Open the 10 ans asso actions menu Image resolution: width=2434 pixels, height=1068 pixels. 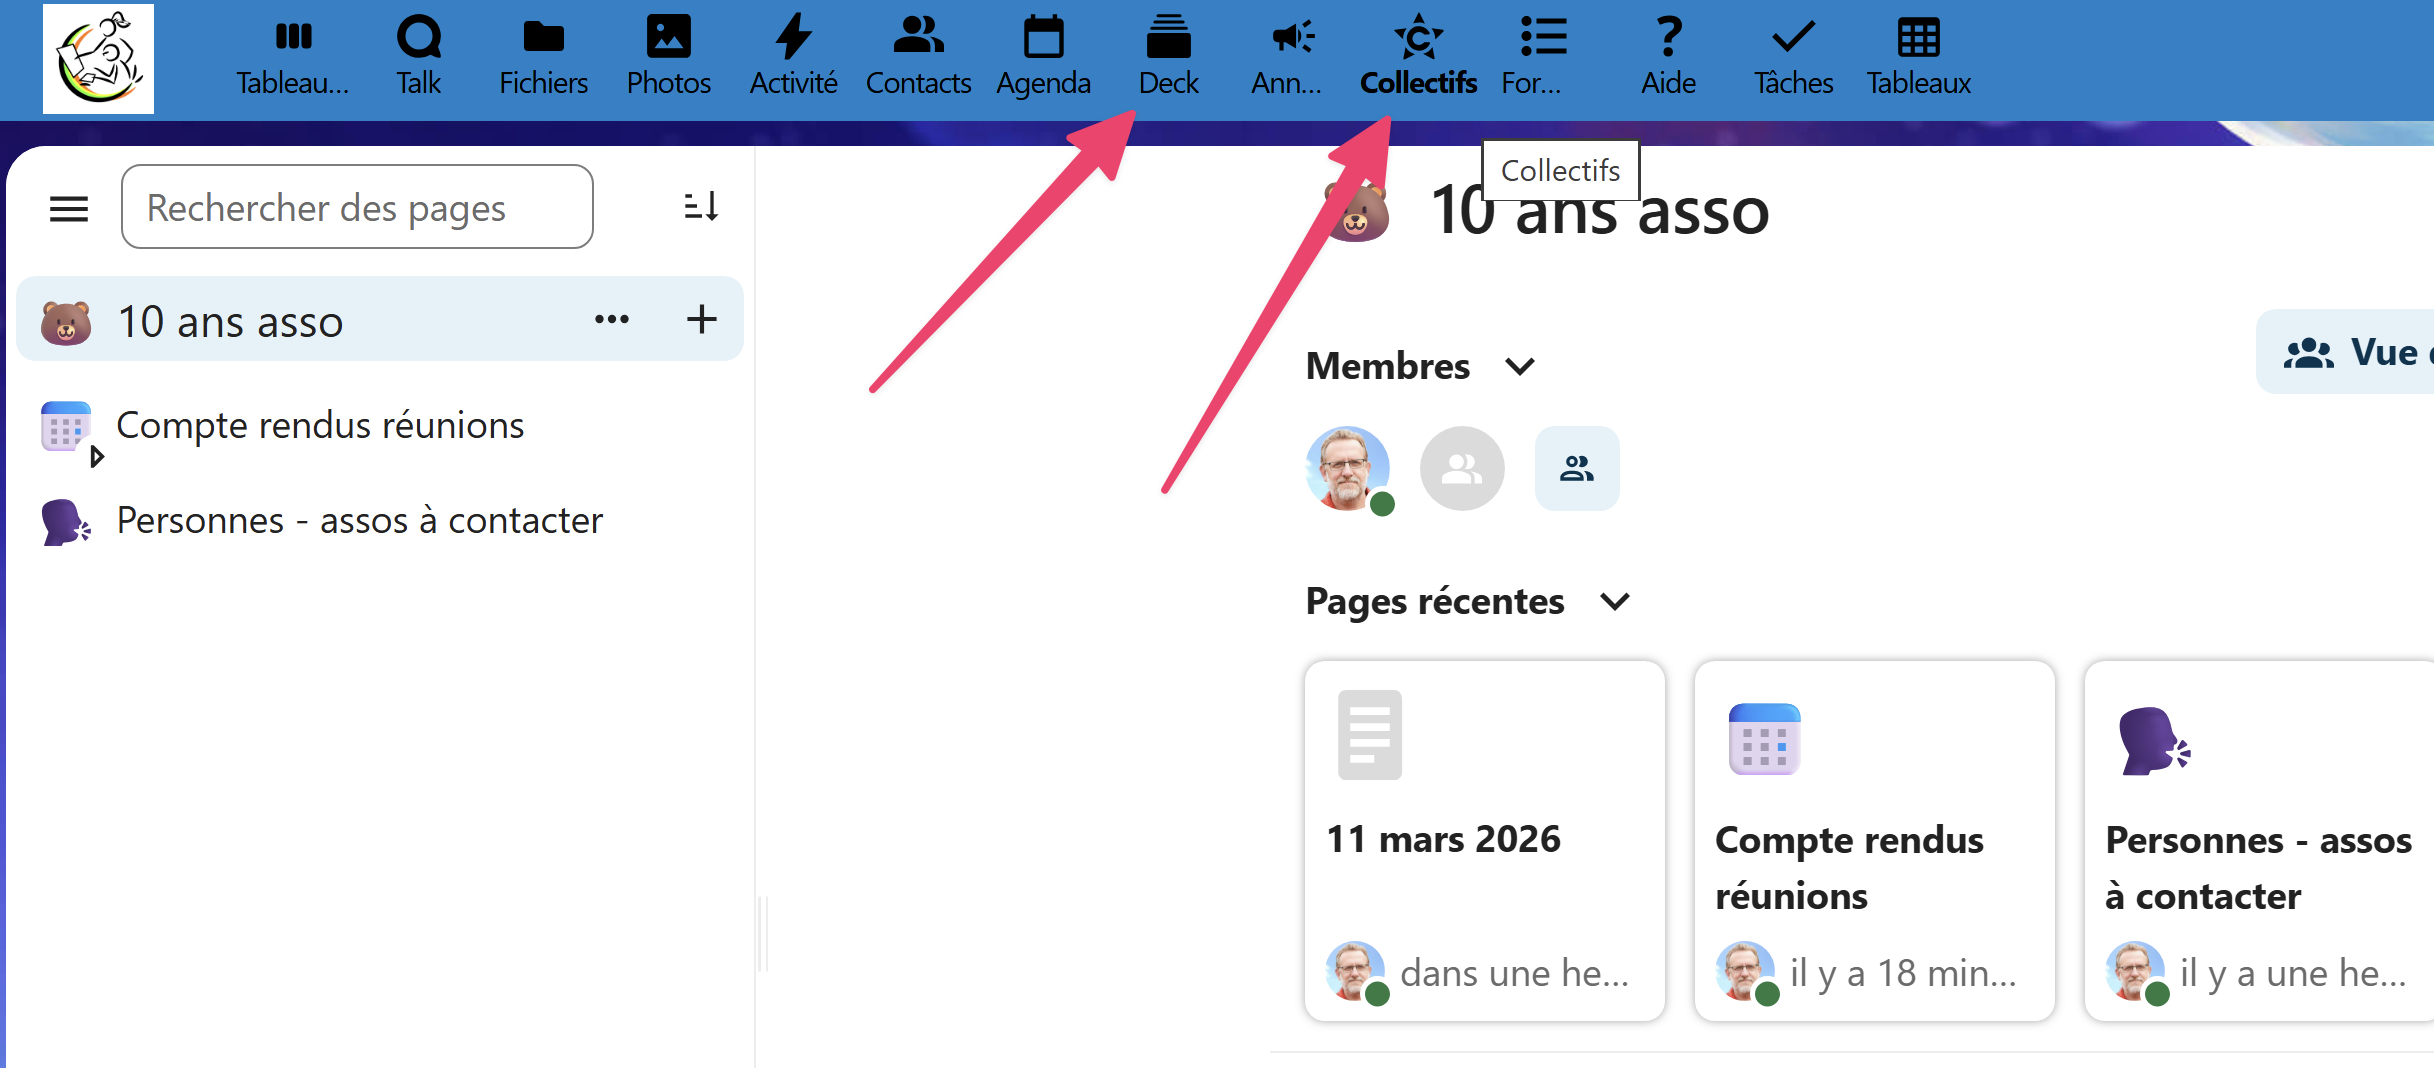tap(612, 320)
